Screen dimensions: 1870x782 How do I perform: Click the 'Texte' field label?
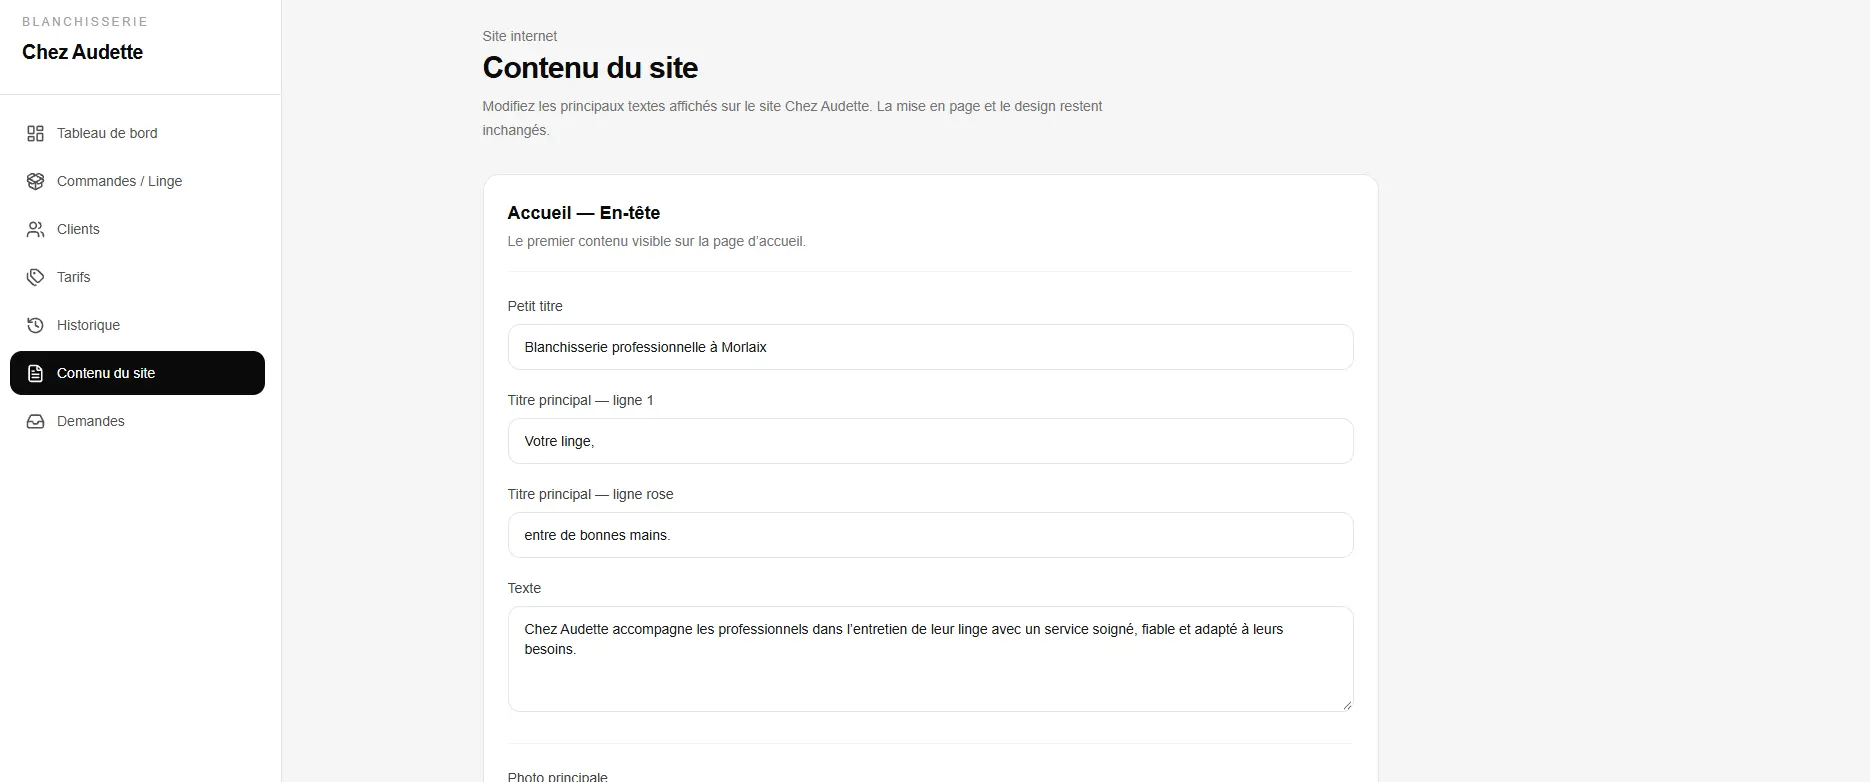[x=524, y=588]
